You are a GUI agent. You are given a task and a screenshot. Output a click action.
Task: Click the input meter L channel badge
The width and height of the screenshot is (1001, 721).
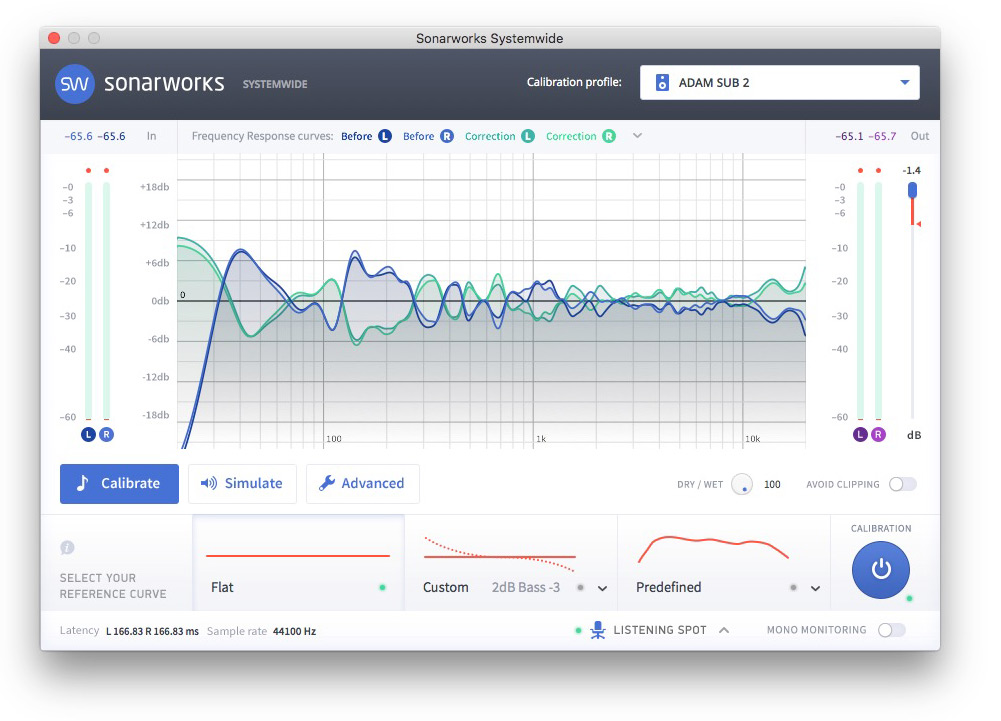click(x=88, y=435)
